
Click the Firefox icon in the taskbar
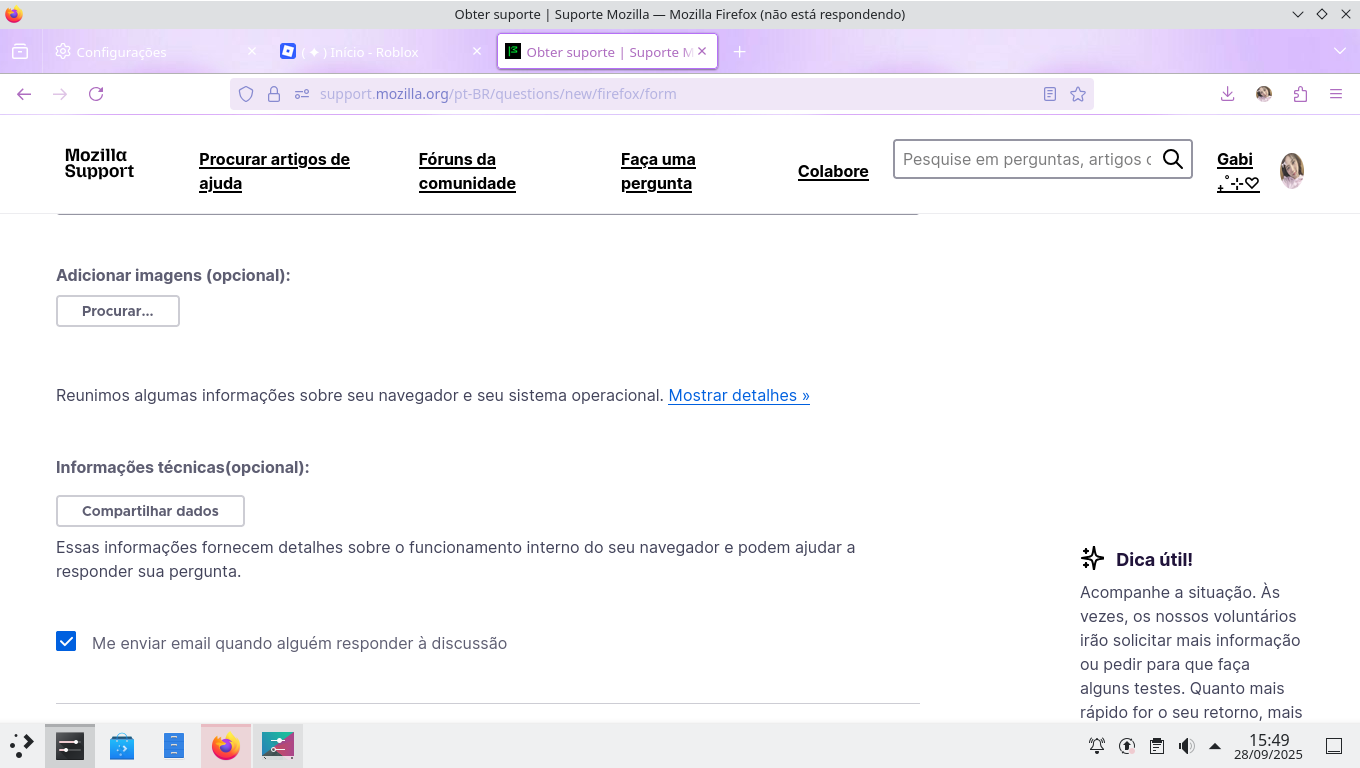pyautogui.click(x=226, y=746)
